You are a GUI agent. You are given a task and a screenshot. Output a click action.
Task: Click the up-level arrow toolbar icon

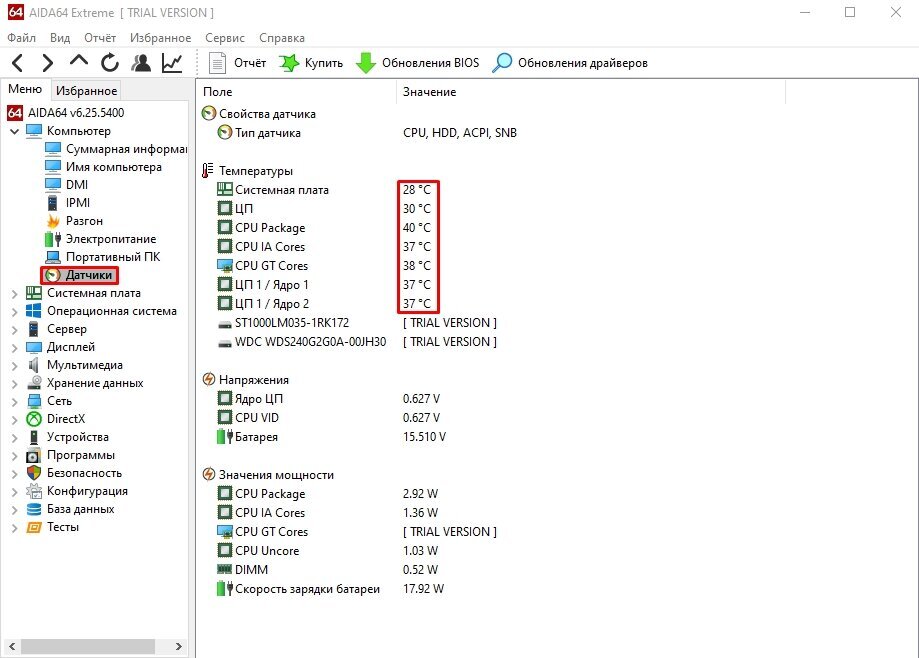point(79,61)
